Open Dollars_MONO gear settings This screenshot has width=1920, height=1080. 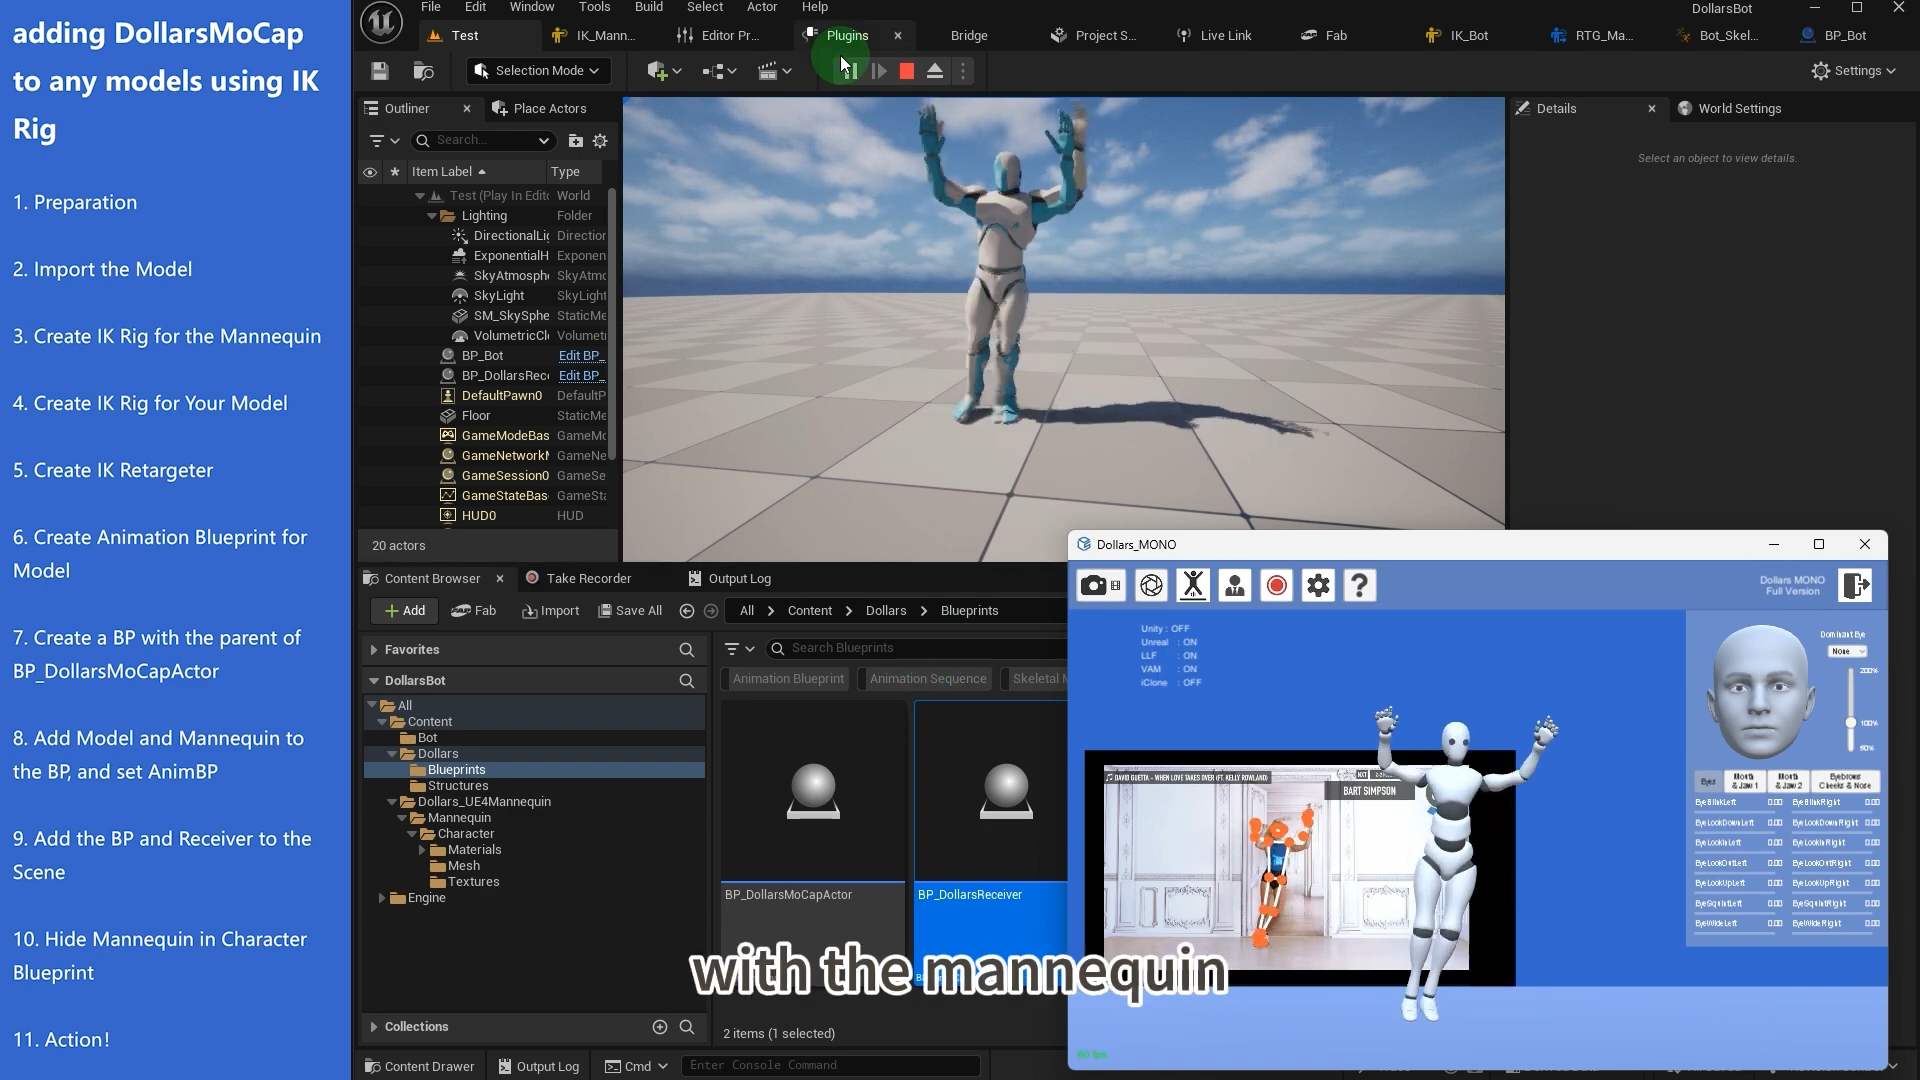(x=1318, y=586)
